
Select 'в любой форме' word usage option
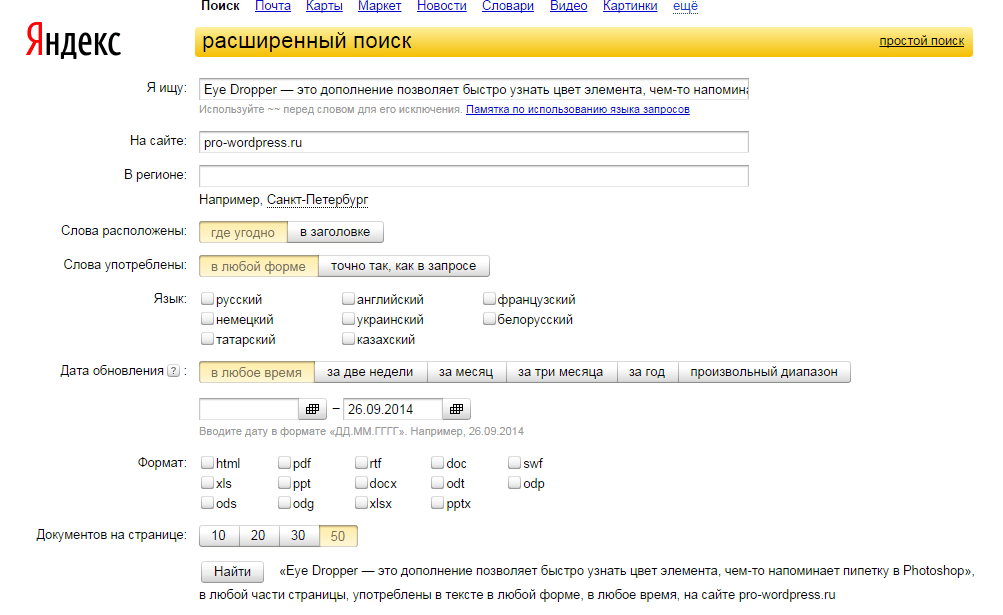258,266
